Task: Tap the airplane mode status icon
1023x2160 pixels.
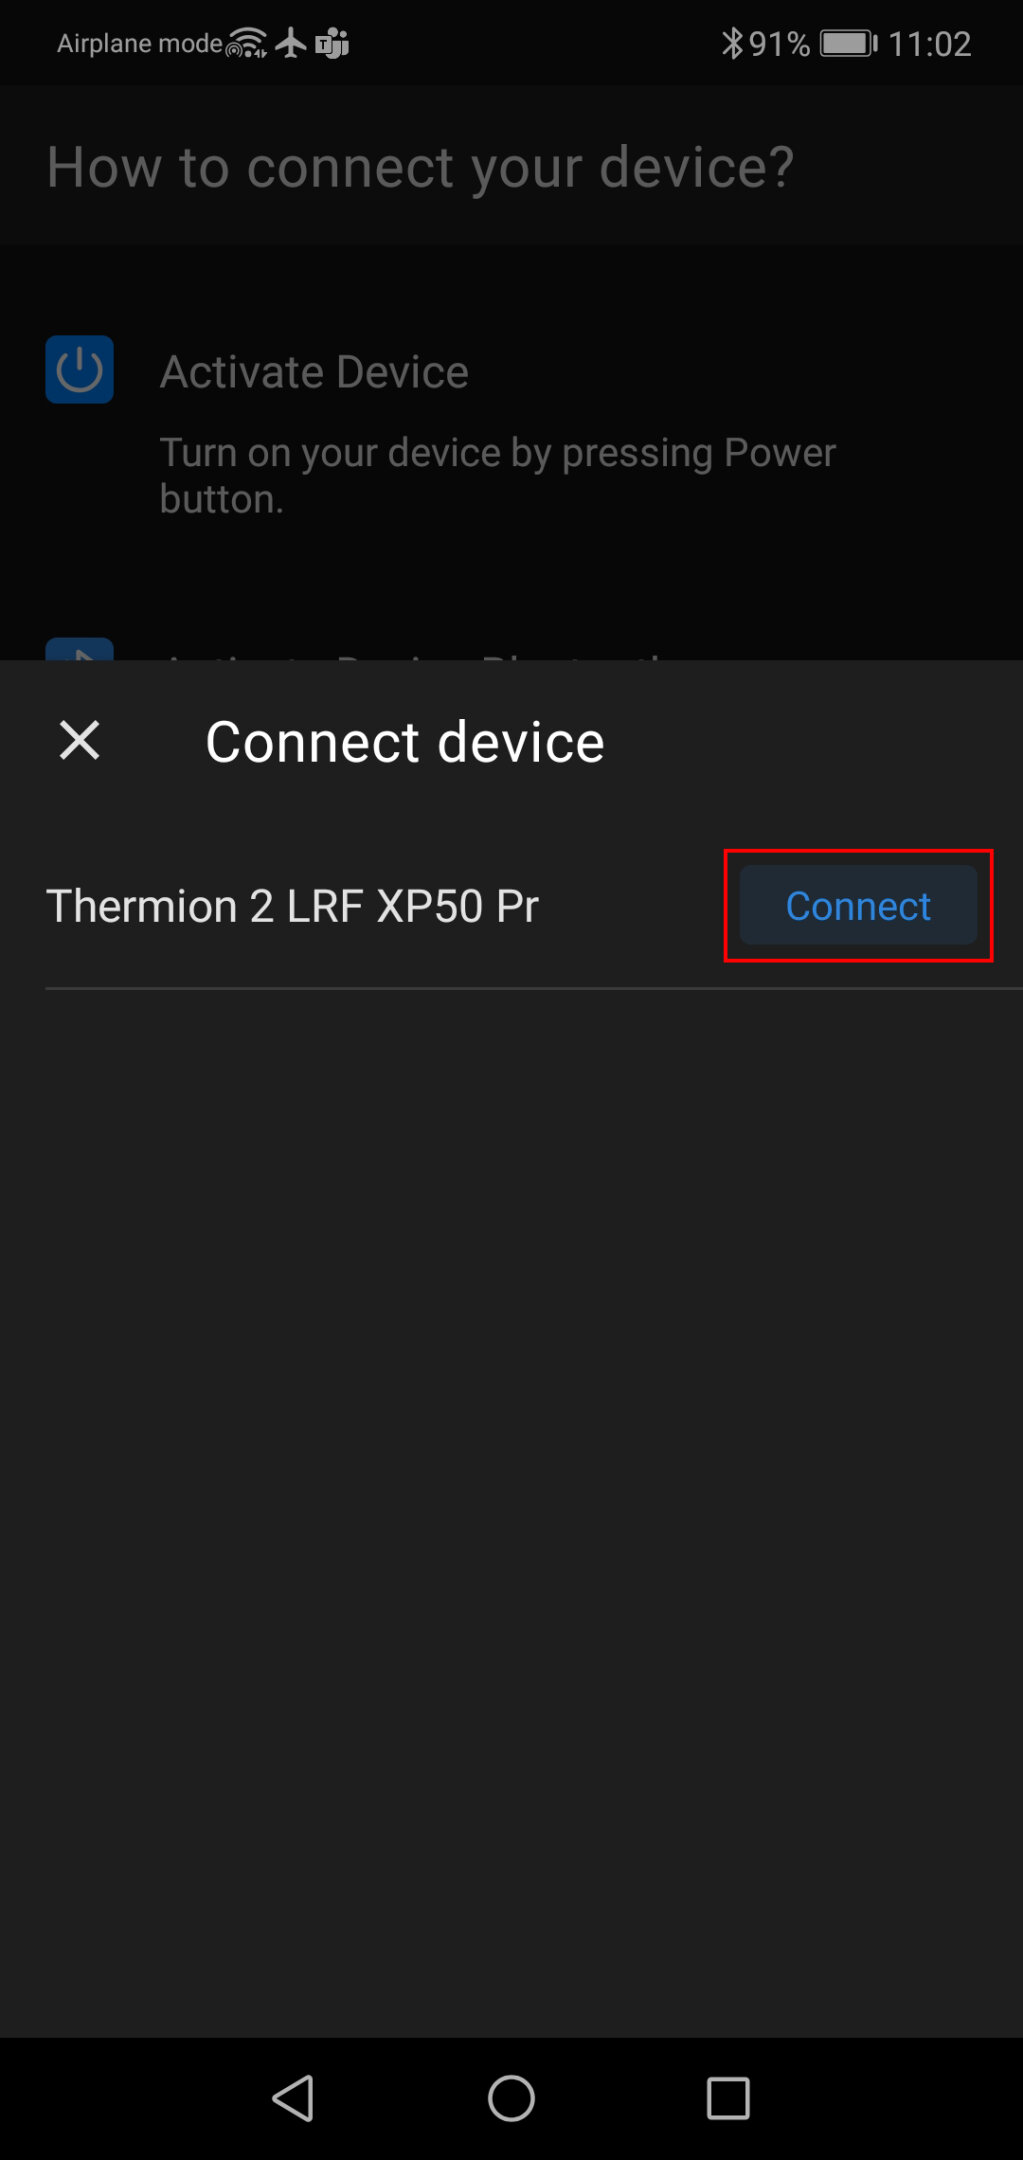Action: pyautogui.click(x=291, y=43)
